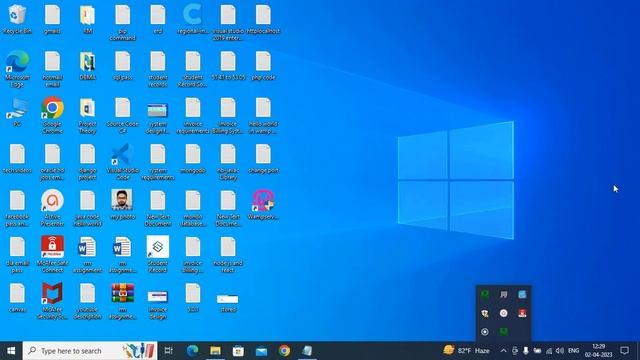Viewport: 640px width, 360px height.
Task: Select the canvas file icon
Action: pos(17,298)
